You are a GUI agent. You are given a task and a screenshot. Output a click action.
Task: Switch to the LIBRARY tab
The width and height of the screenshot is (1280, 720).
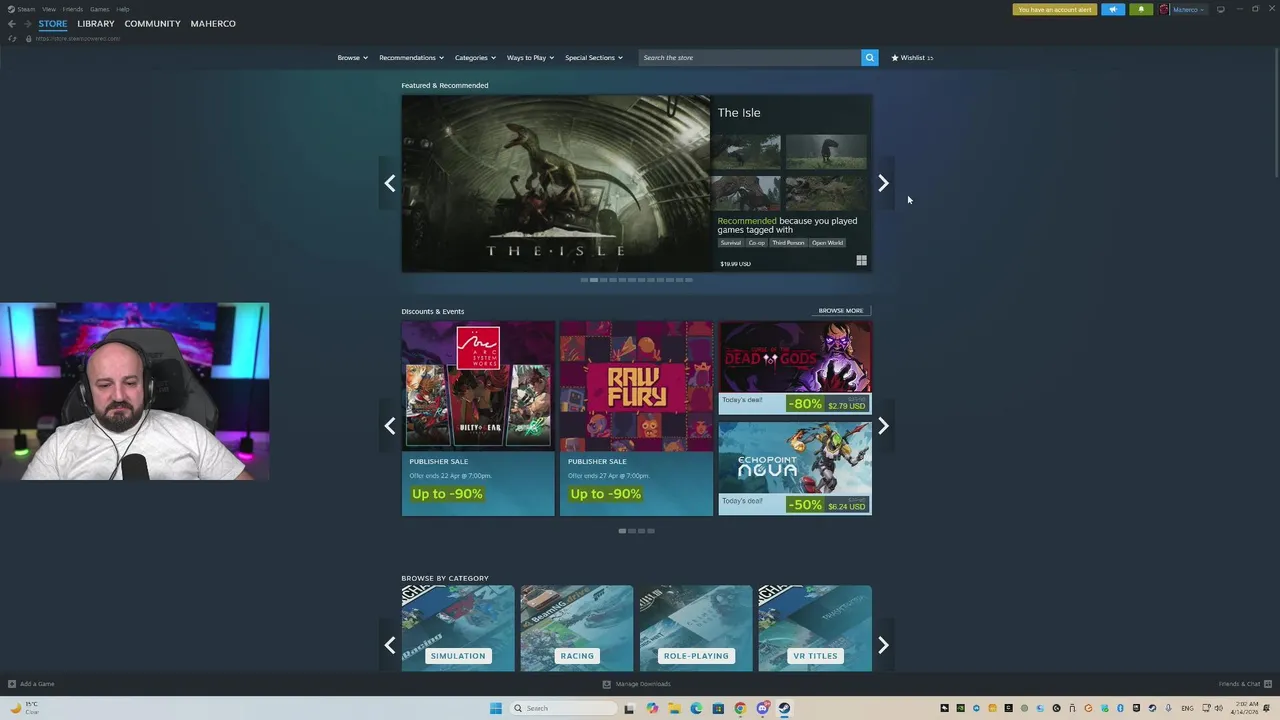point(96,23)
